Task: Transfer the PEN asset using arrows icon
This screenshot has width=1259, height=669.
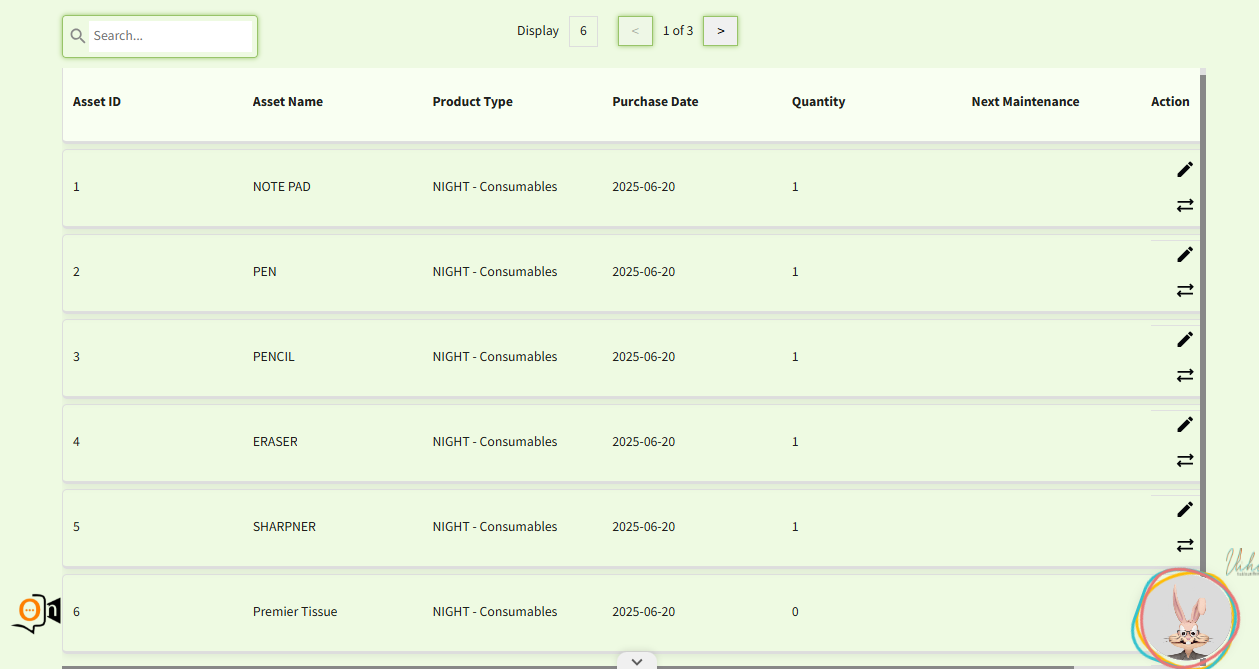Action: [1185, 290]
